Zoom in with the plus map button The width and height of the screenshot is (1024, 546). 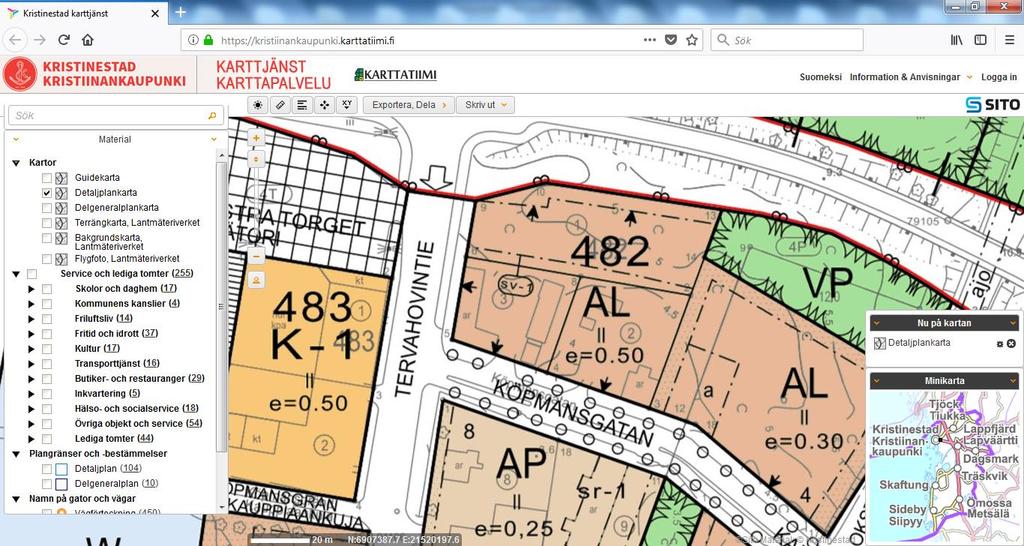(256, 138)
